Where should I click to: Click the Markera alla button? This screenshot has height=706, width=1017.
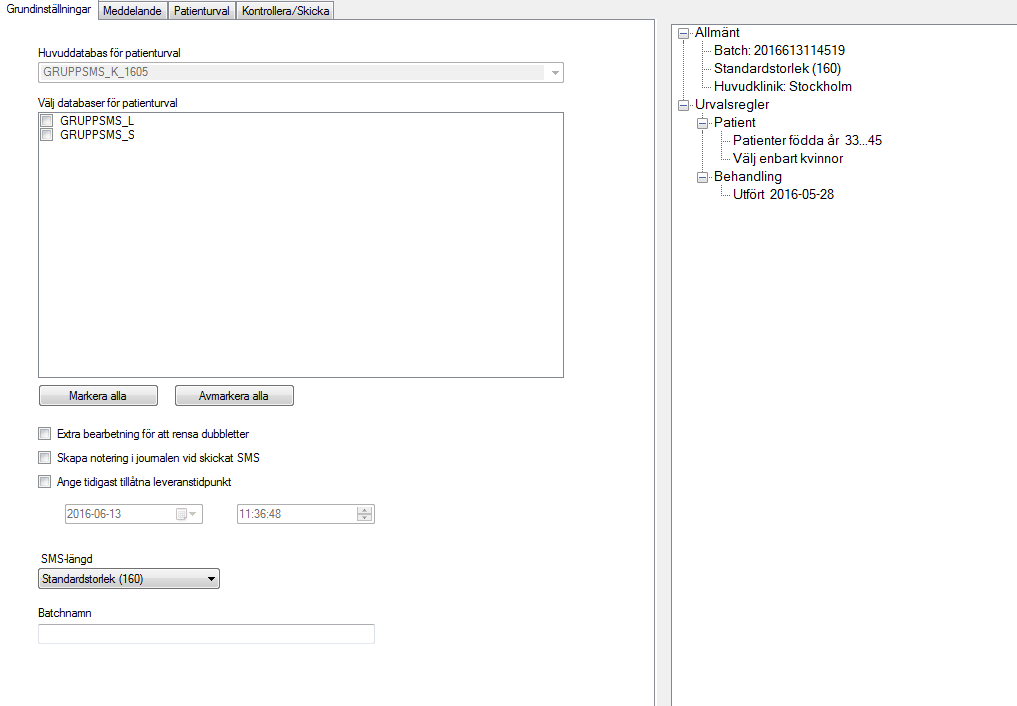[98, 395]
